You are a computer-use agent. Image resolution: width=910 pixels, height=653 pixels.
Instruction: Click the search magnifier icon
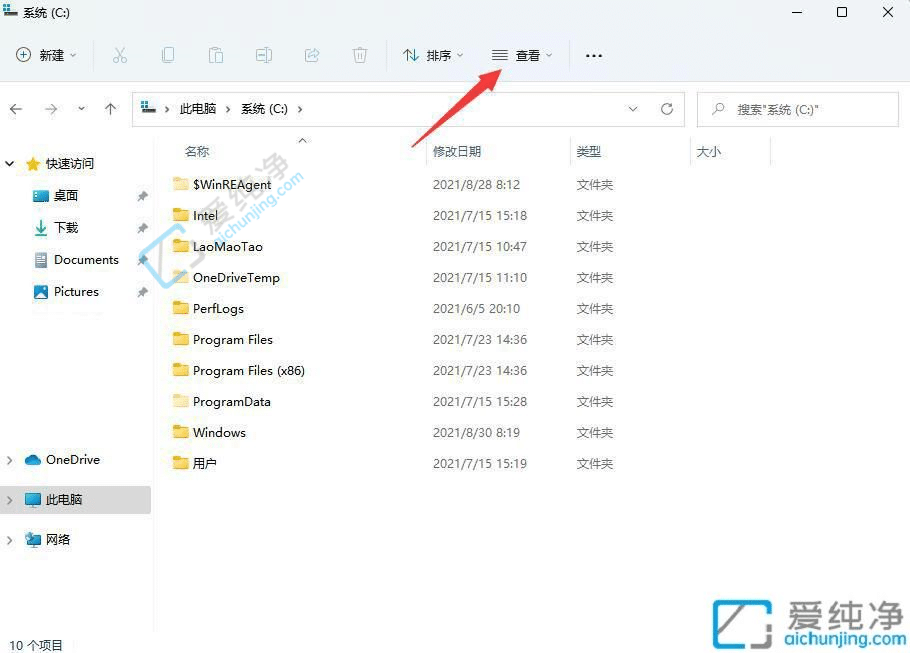point(718,109)
